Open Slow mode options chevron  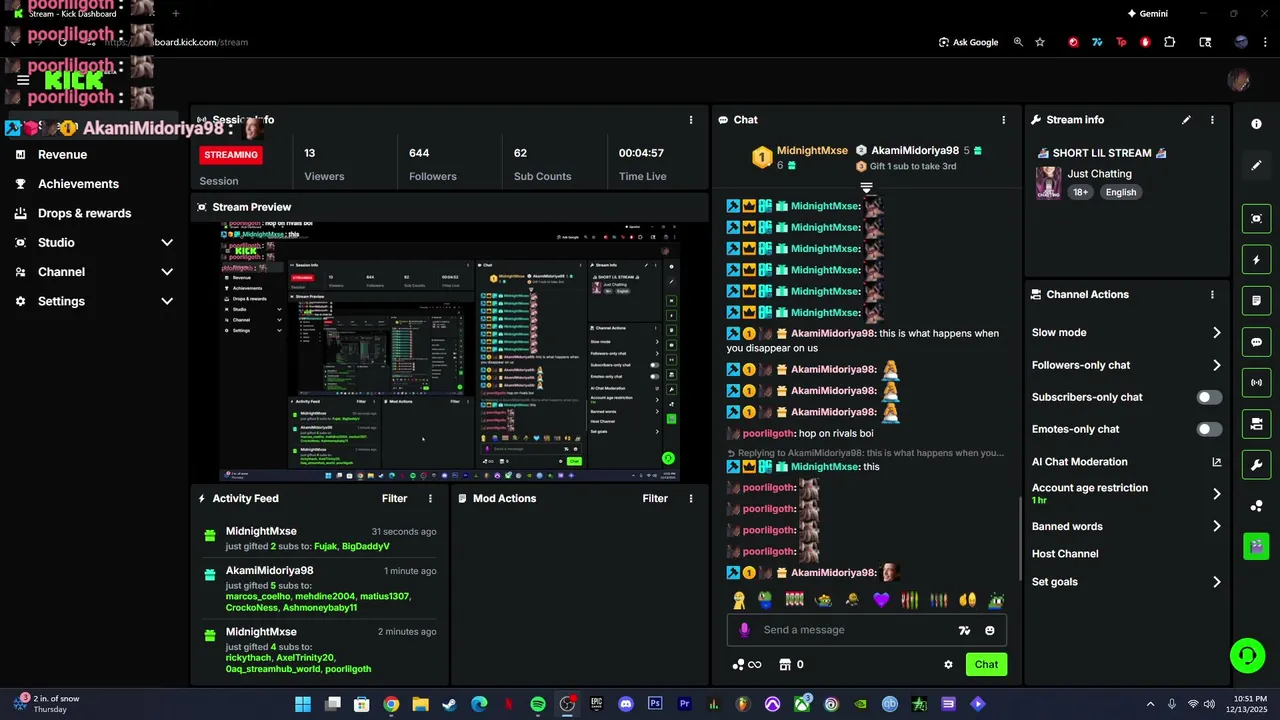[x=1217, y=333]
